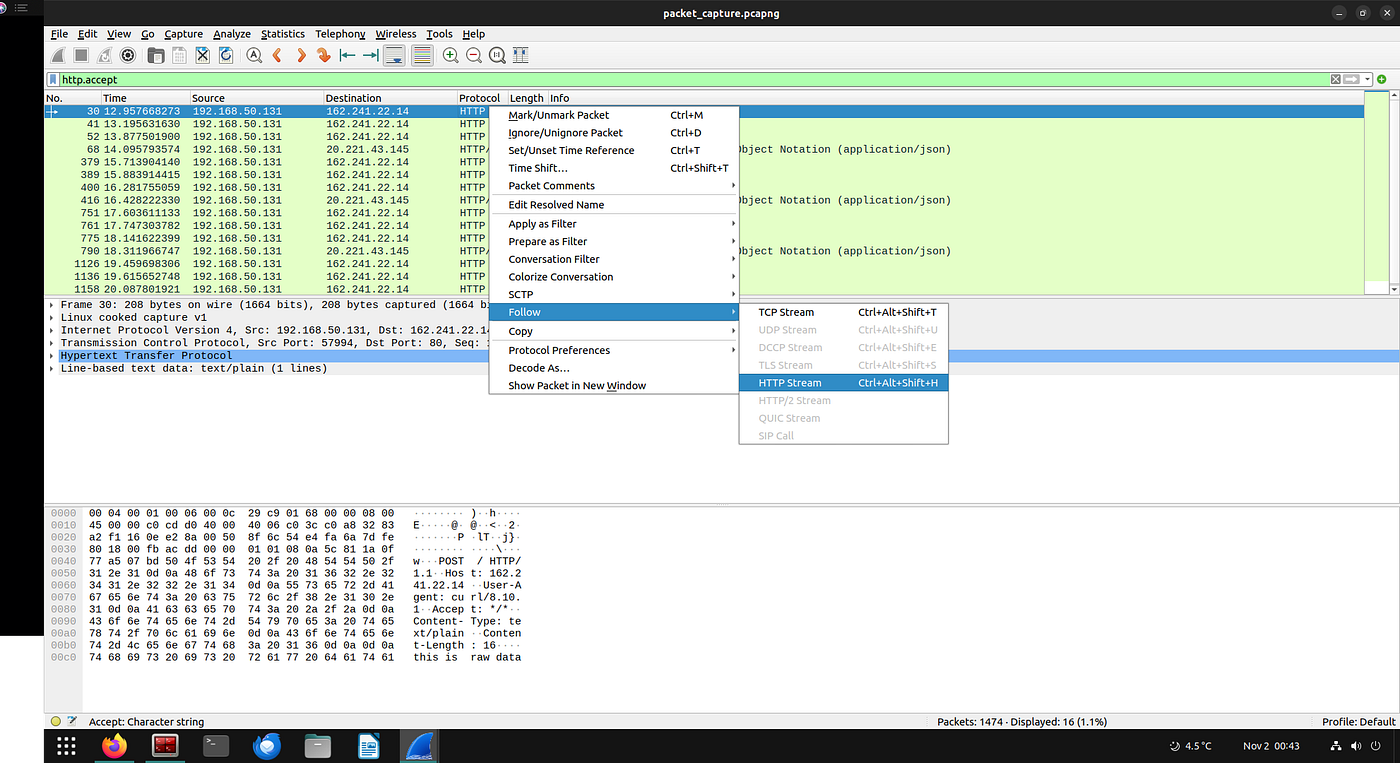Click the close capture file icon
The height and width of the screenshot is (763, 1400).
point(202,56)
